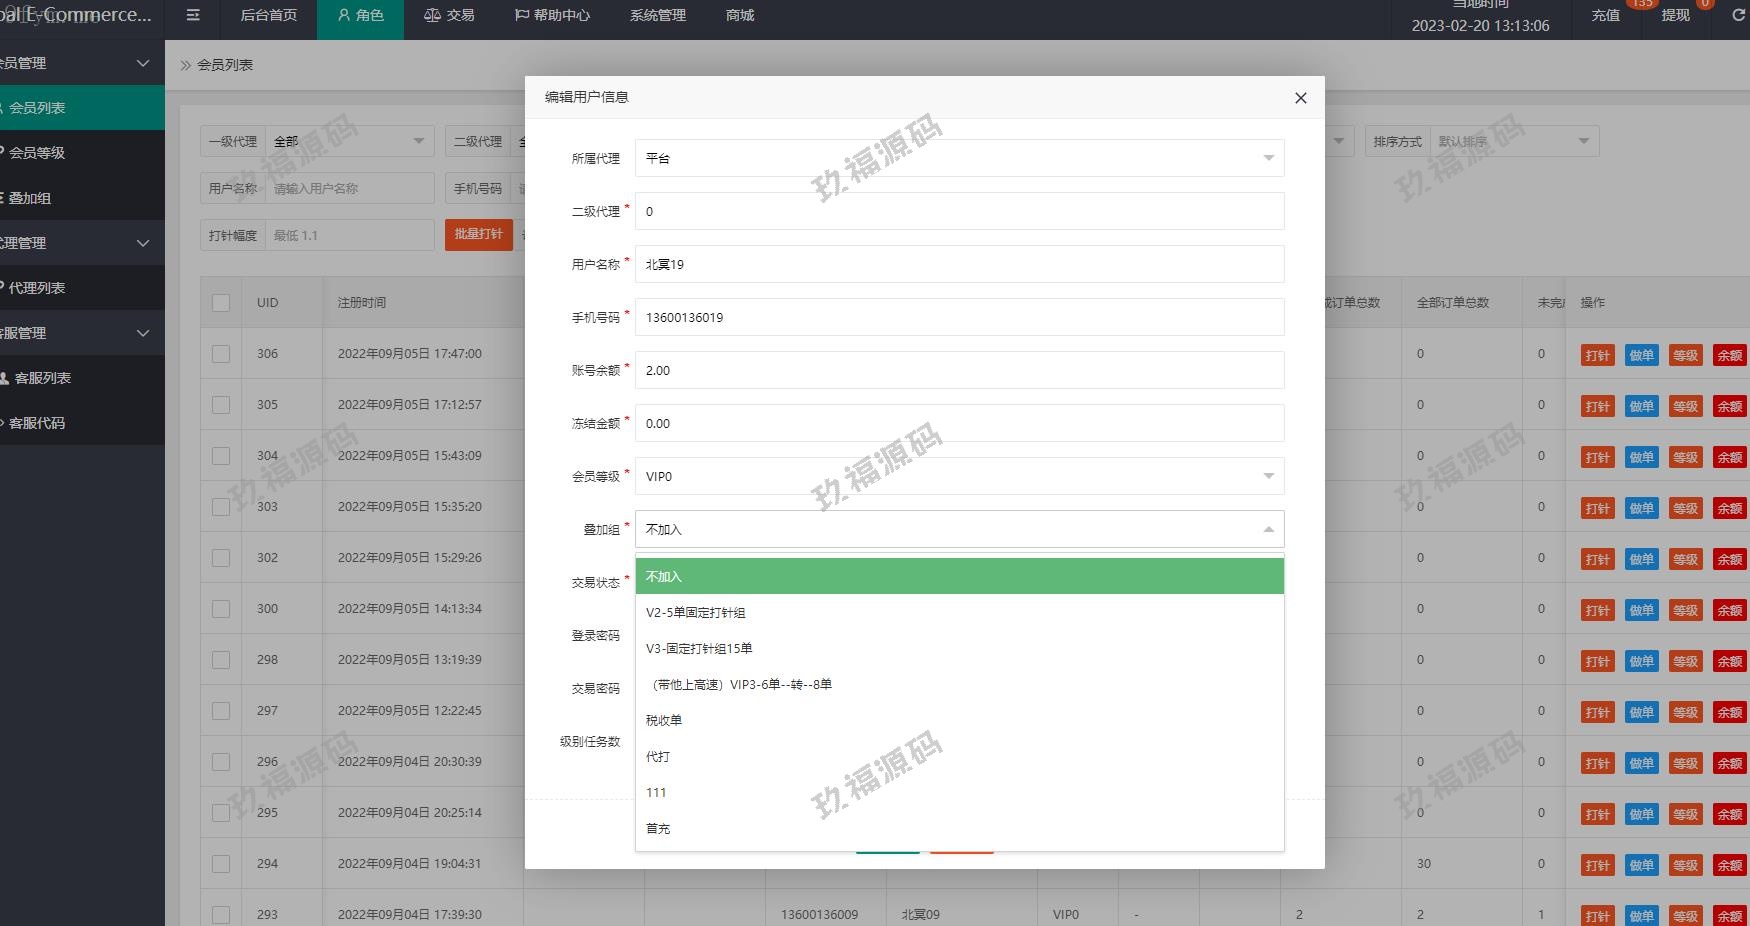The image size is (1750, 926).
Task: Open the 交易 menu with scale icon
Action: pos(449,16)
